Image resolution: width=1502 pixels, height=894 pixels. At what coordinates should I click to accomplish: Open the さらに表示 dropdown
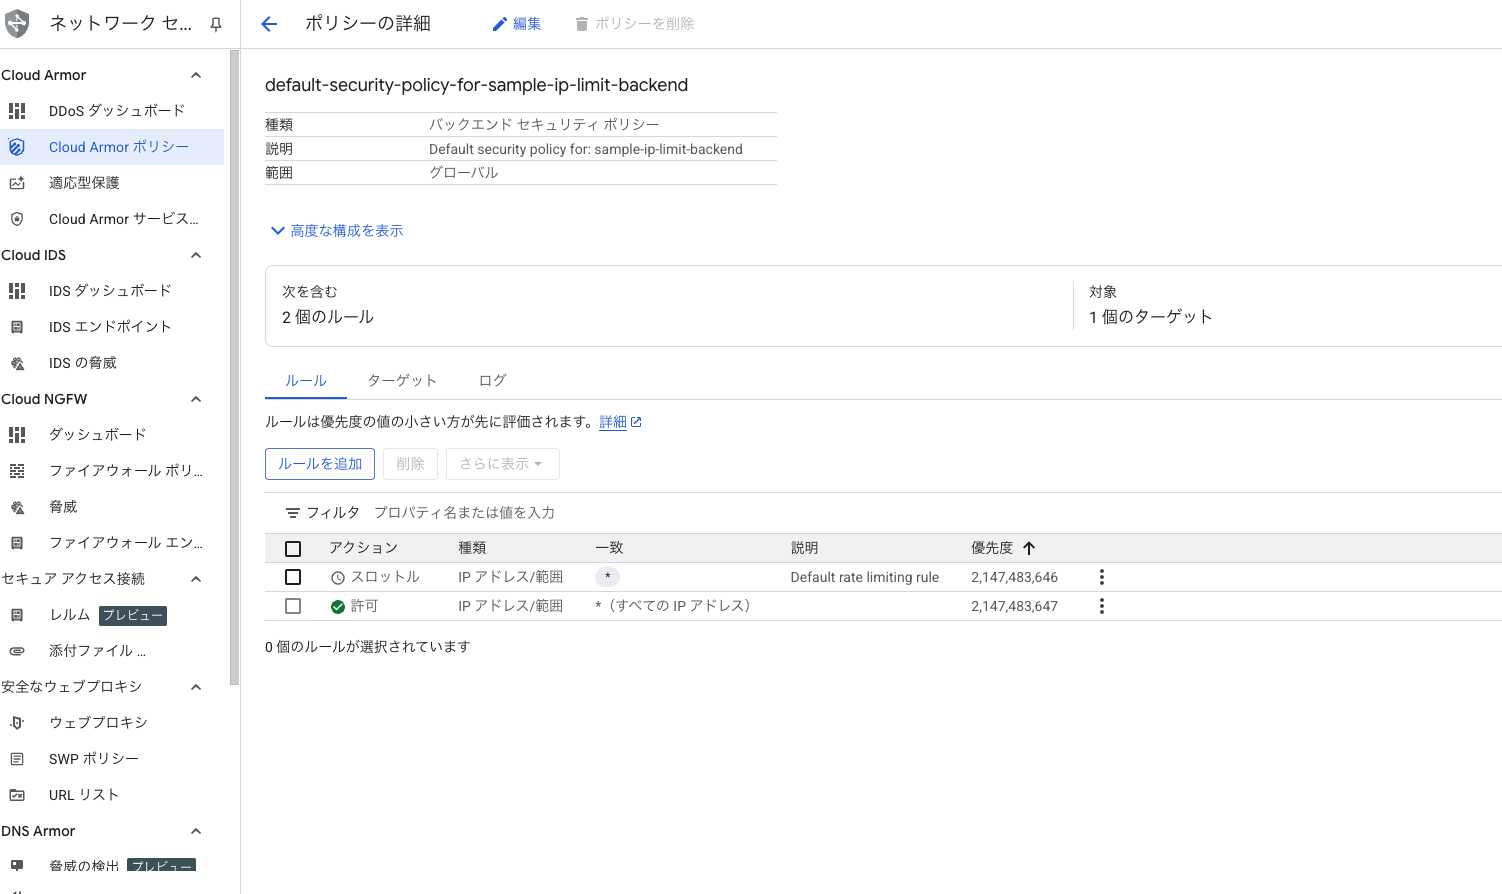point(502,464)
